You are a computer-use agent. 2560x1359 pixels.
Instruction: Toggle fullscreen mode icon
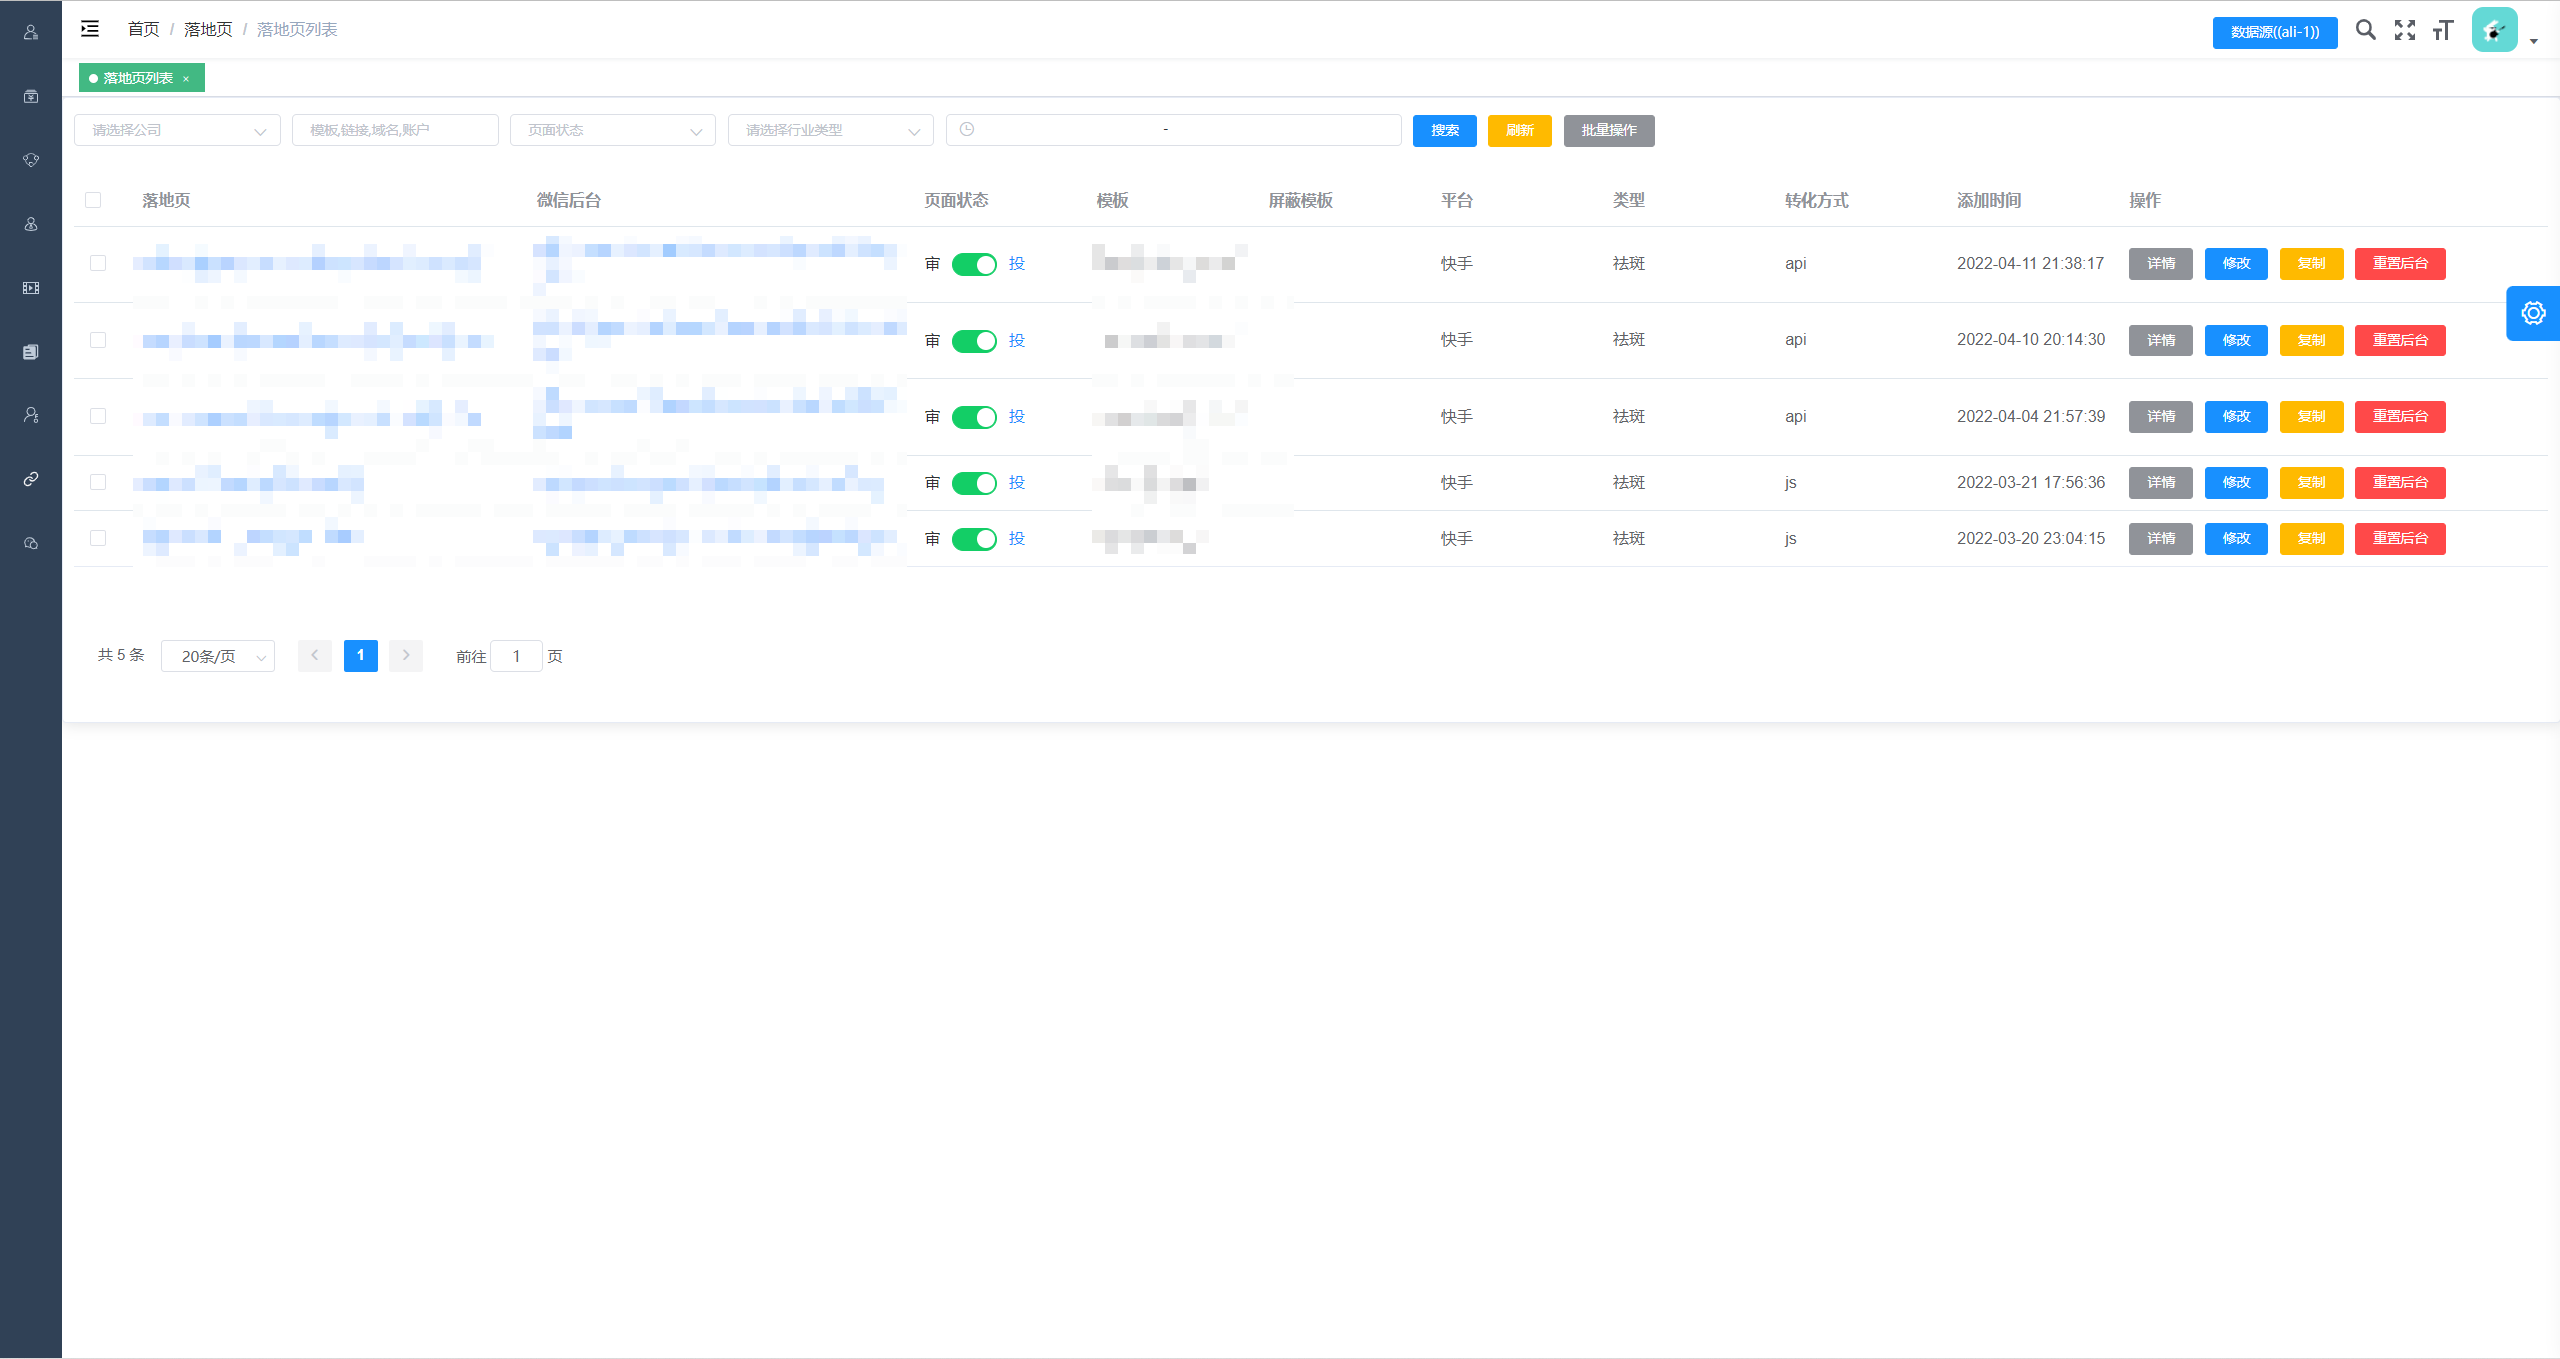[2405, 30]
